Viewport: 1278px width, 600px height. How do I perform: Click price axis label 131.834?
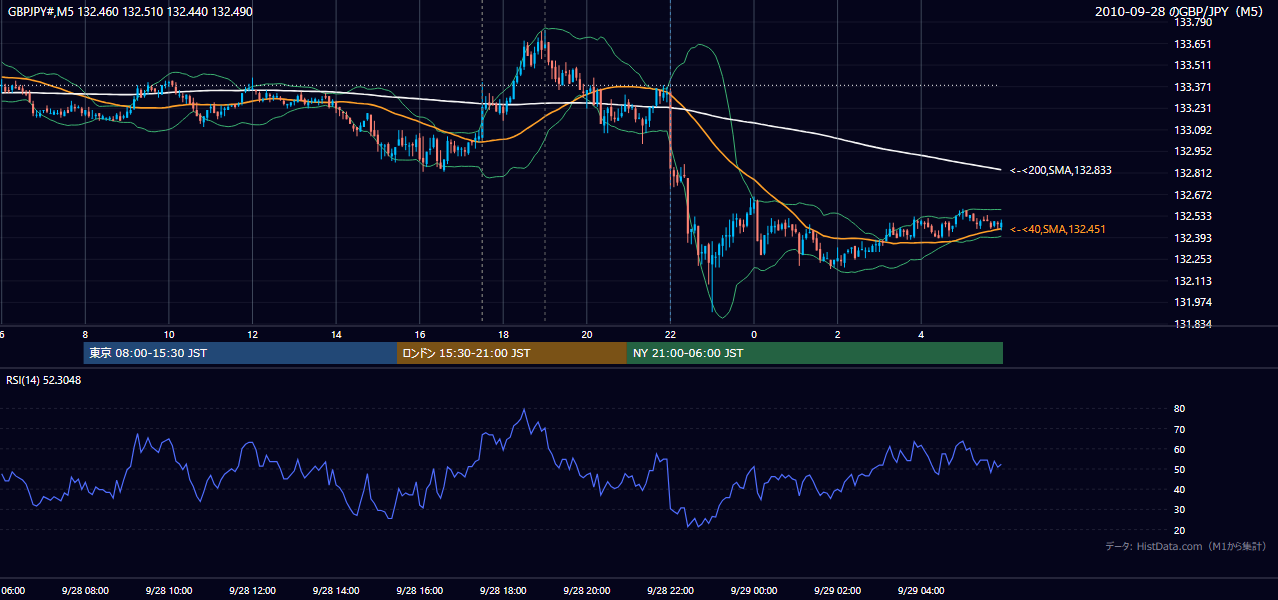1193,324
